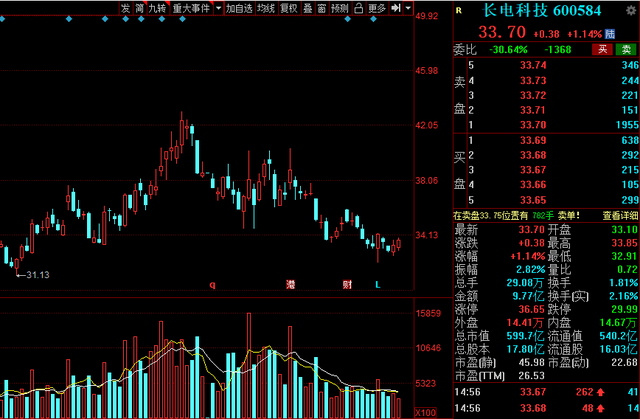Click the red 买 buy button
This screenshot has width=640, height=419.
click(x=602, y=49)
